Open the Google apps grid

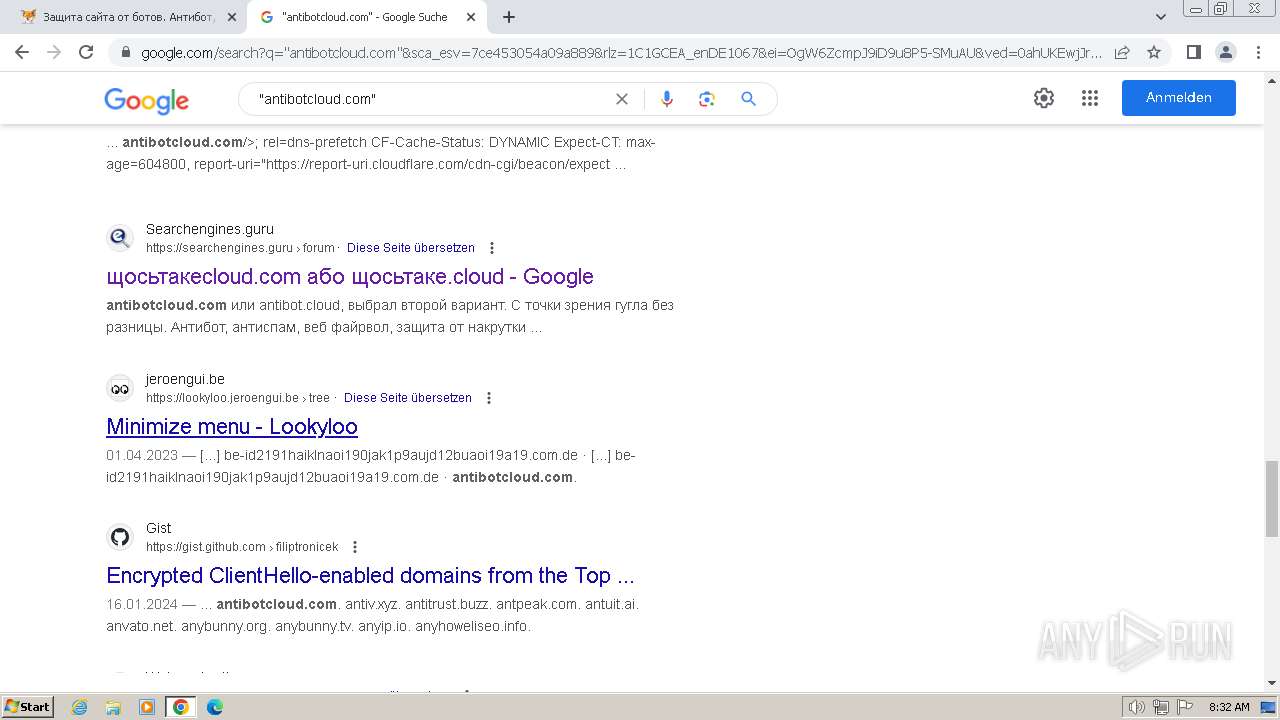pos(1090,98)
